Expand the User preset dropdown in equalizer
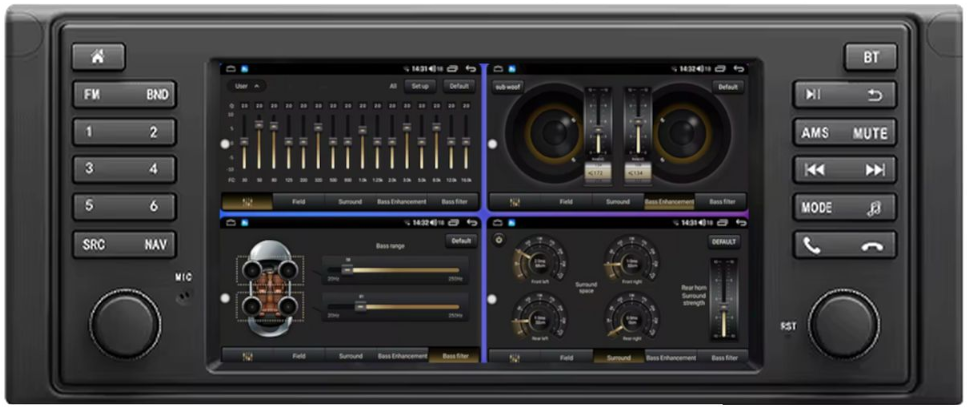The image size is (968, 409). [x=245, y=86]
